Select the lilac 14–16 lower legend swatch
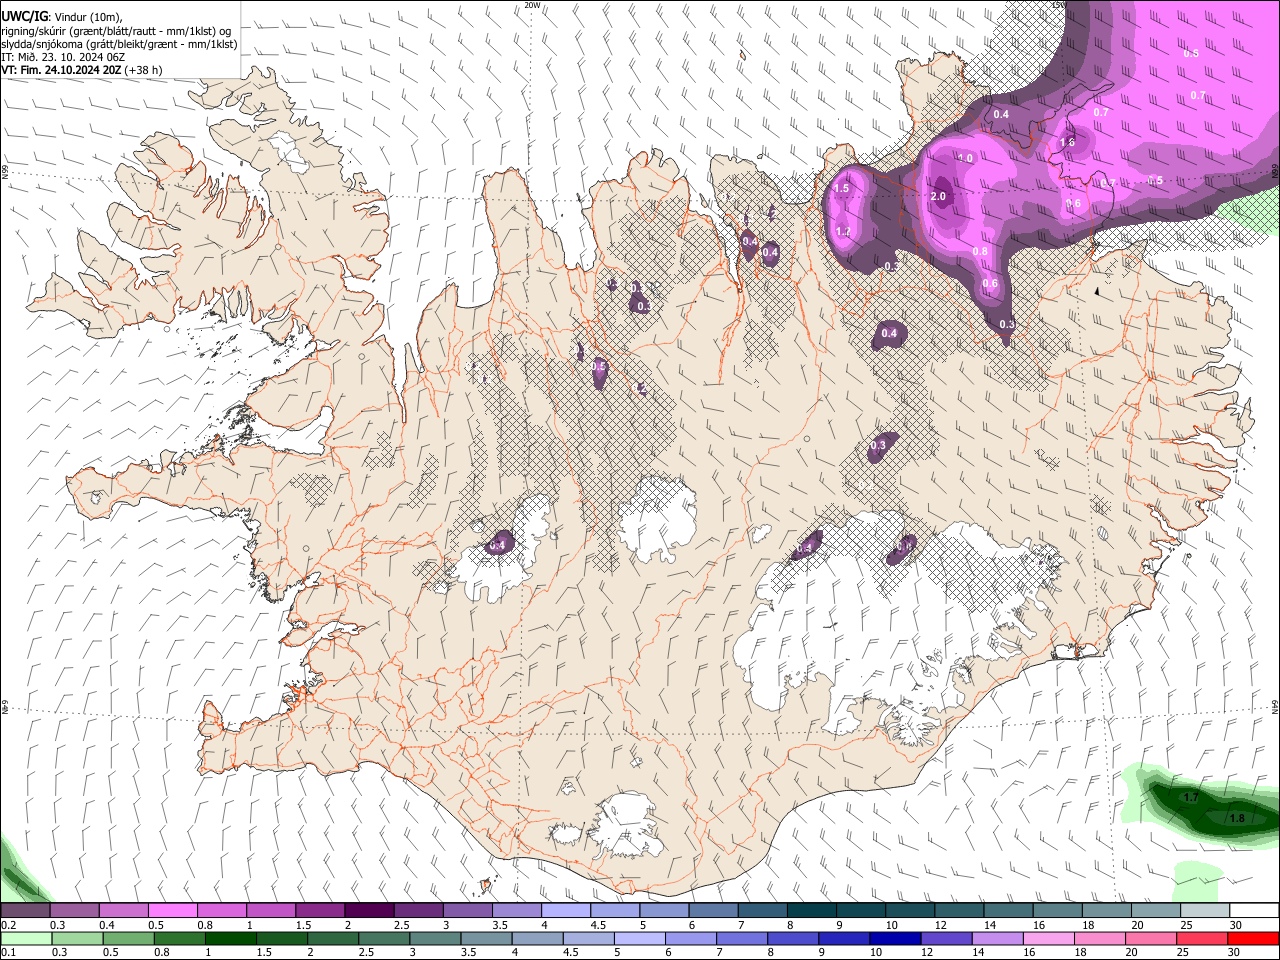The height and width of the screenshot is (960, 1280). click(x=997, y=938)
